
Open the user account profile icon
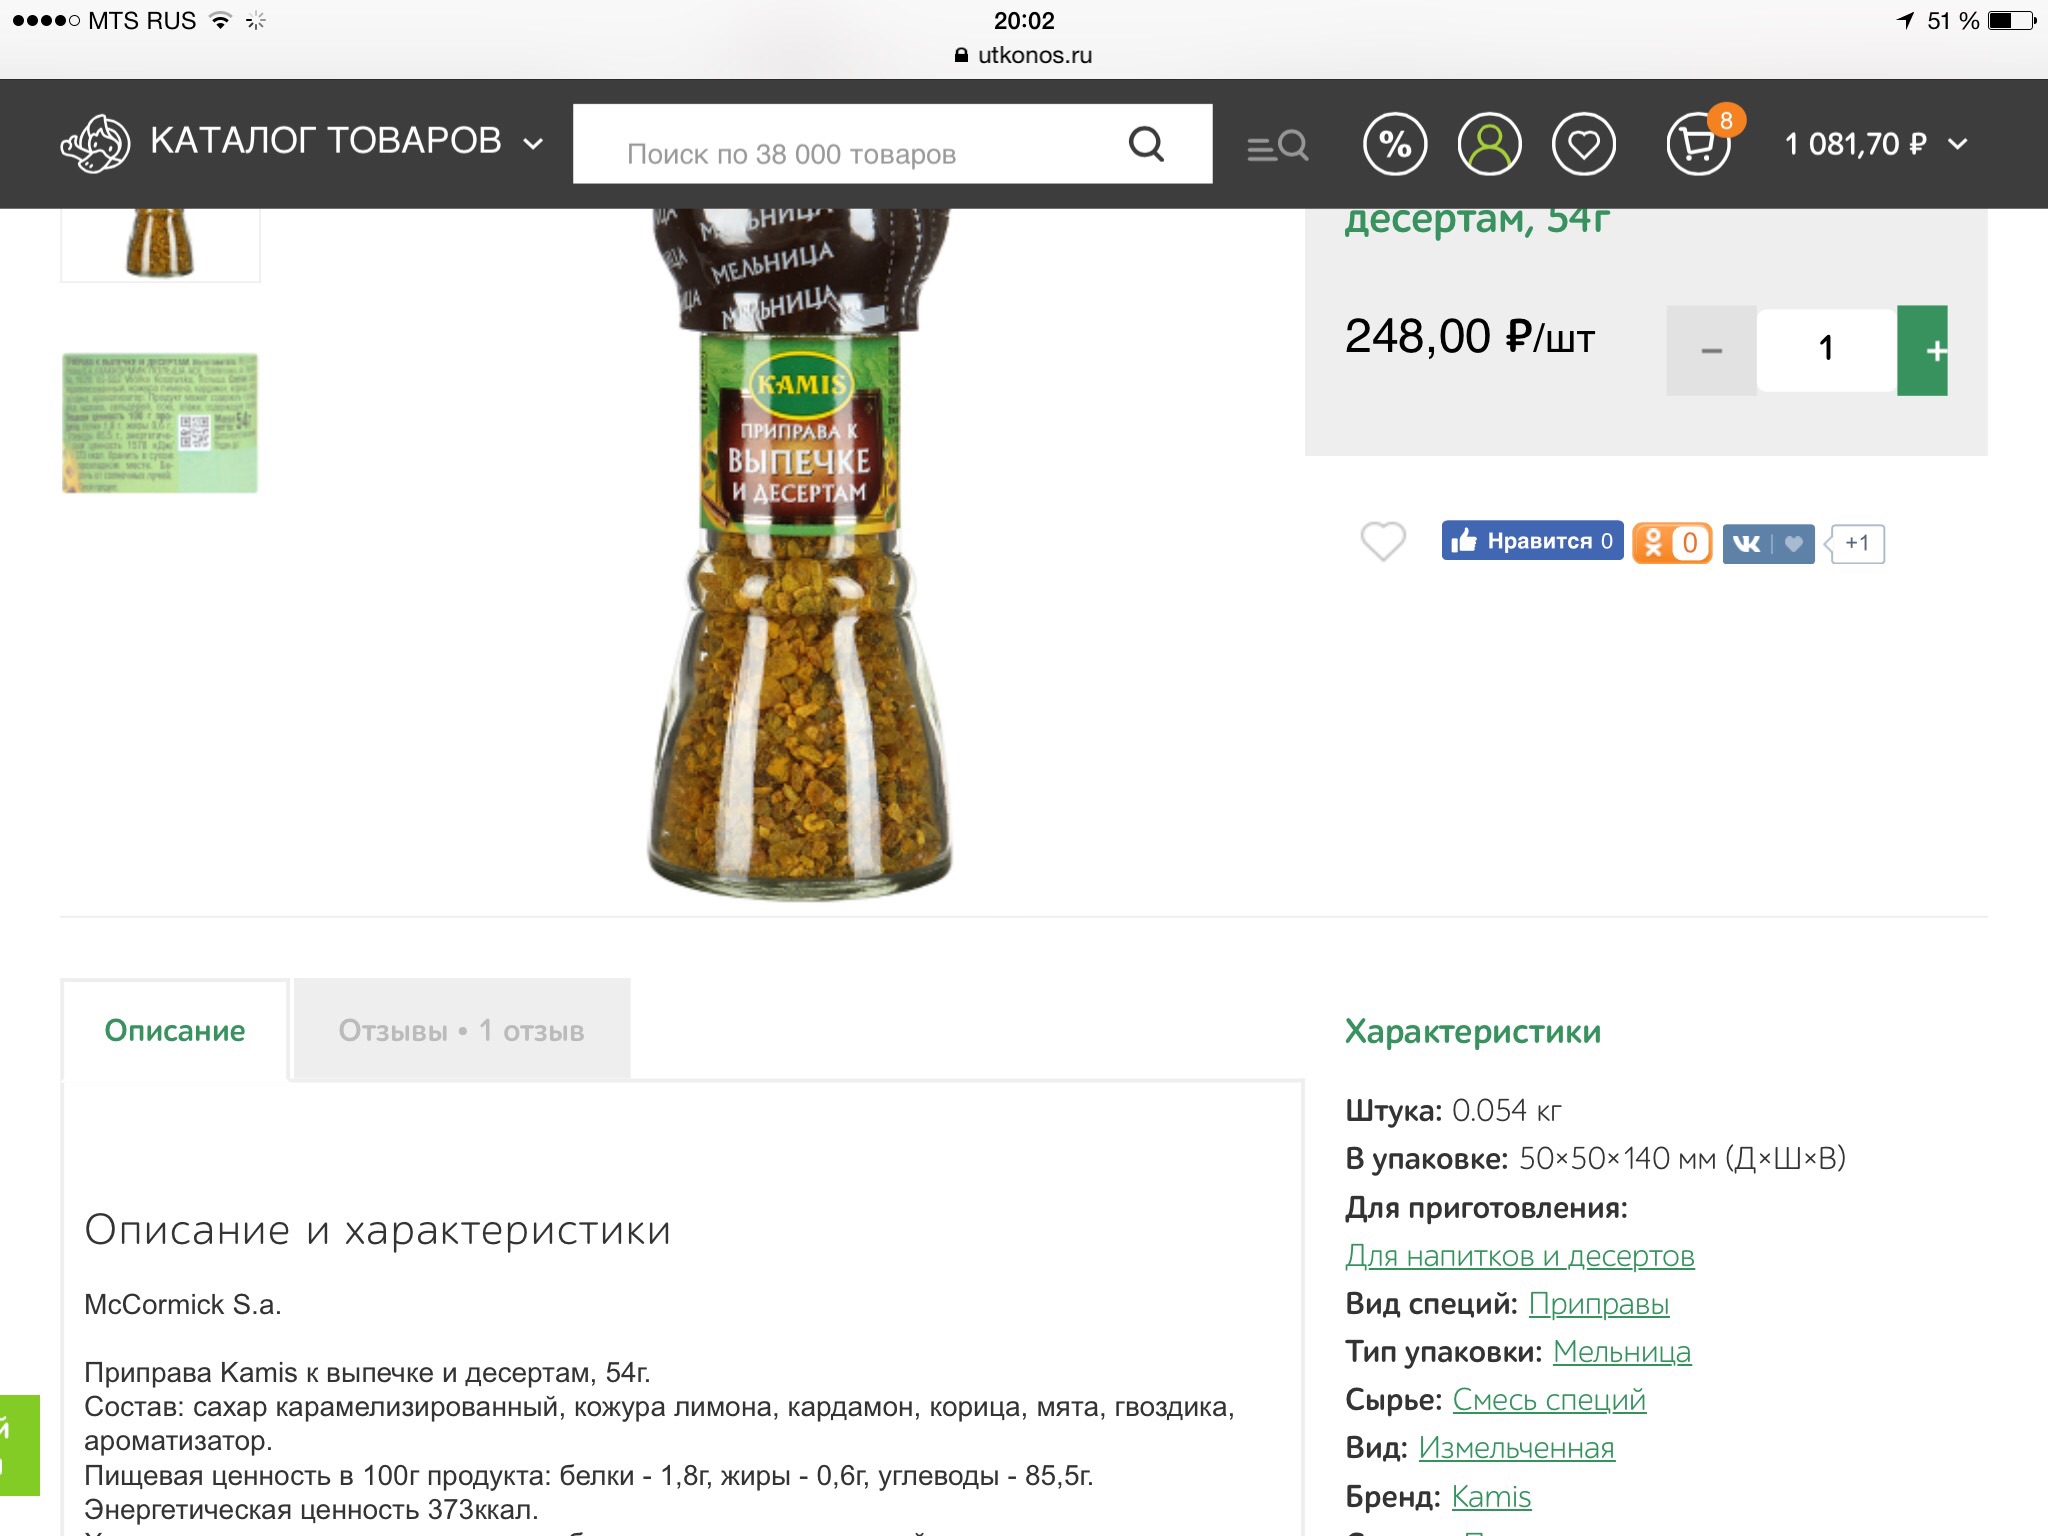[x=1489, y=144]
